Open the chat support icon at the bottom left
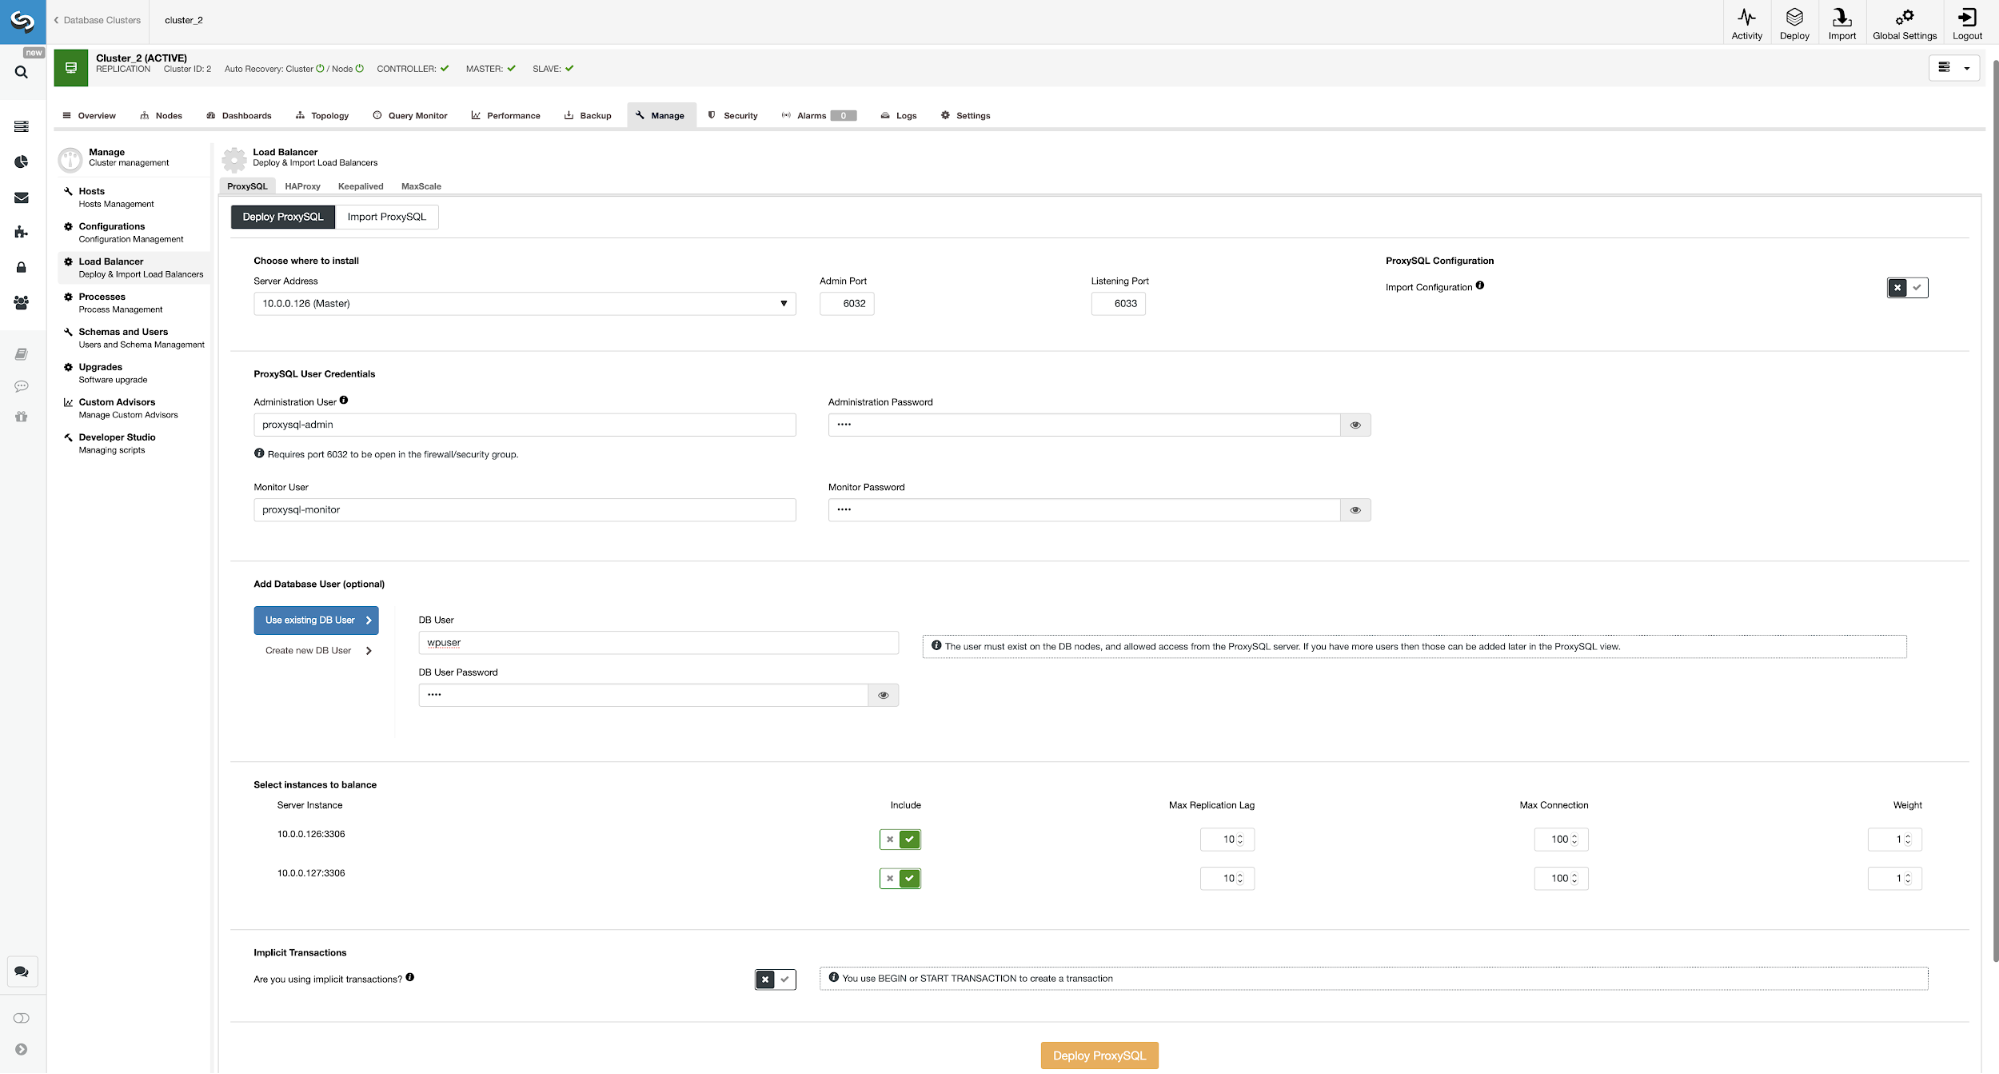This screenshot has width=1999, height=1074. pyautogui.click(x=21, y=971)
